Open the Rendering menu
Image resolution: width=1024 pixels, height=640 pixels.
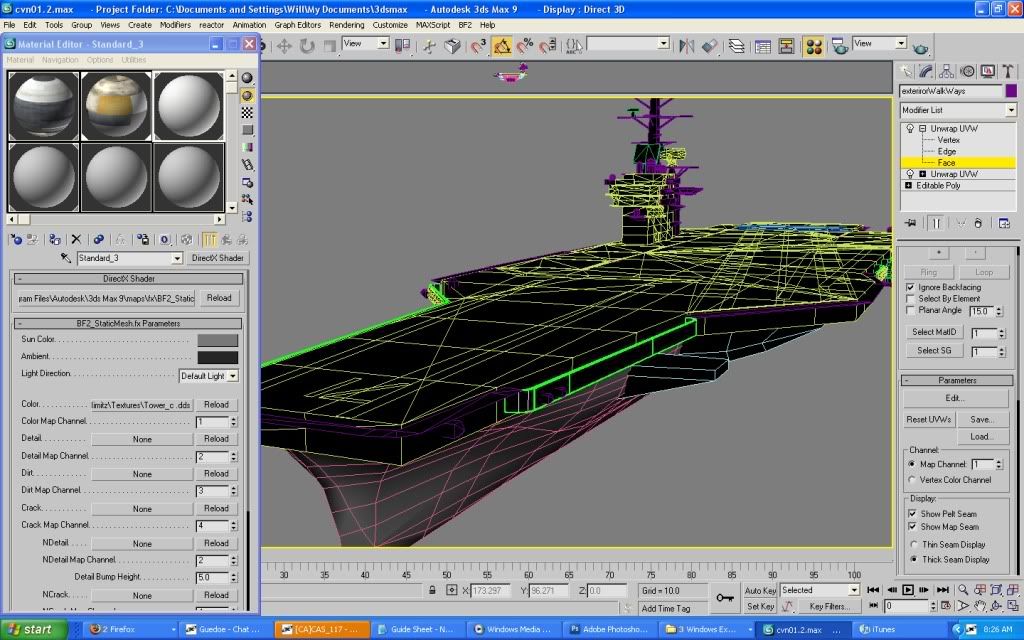[x=346, y=24]
